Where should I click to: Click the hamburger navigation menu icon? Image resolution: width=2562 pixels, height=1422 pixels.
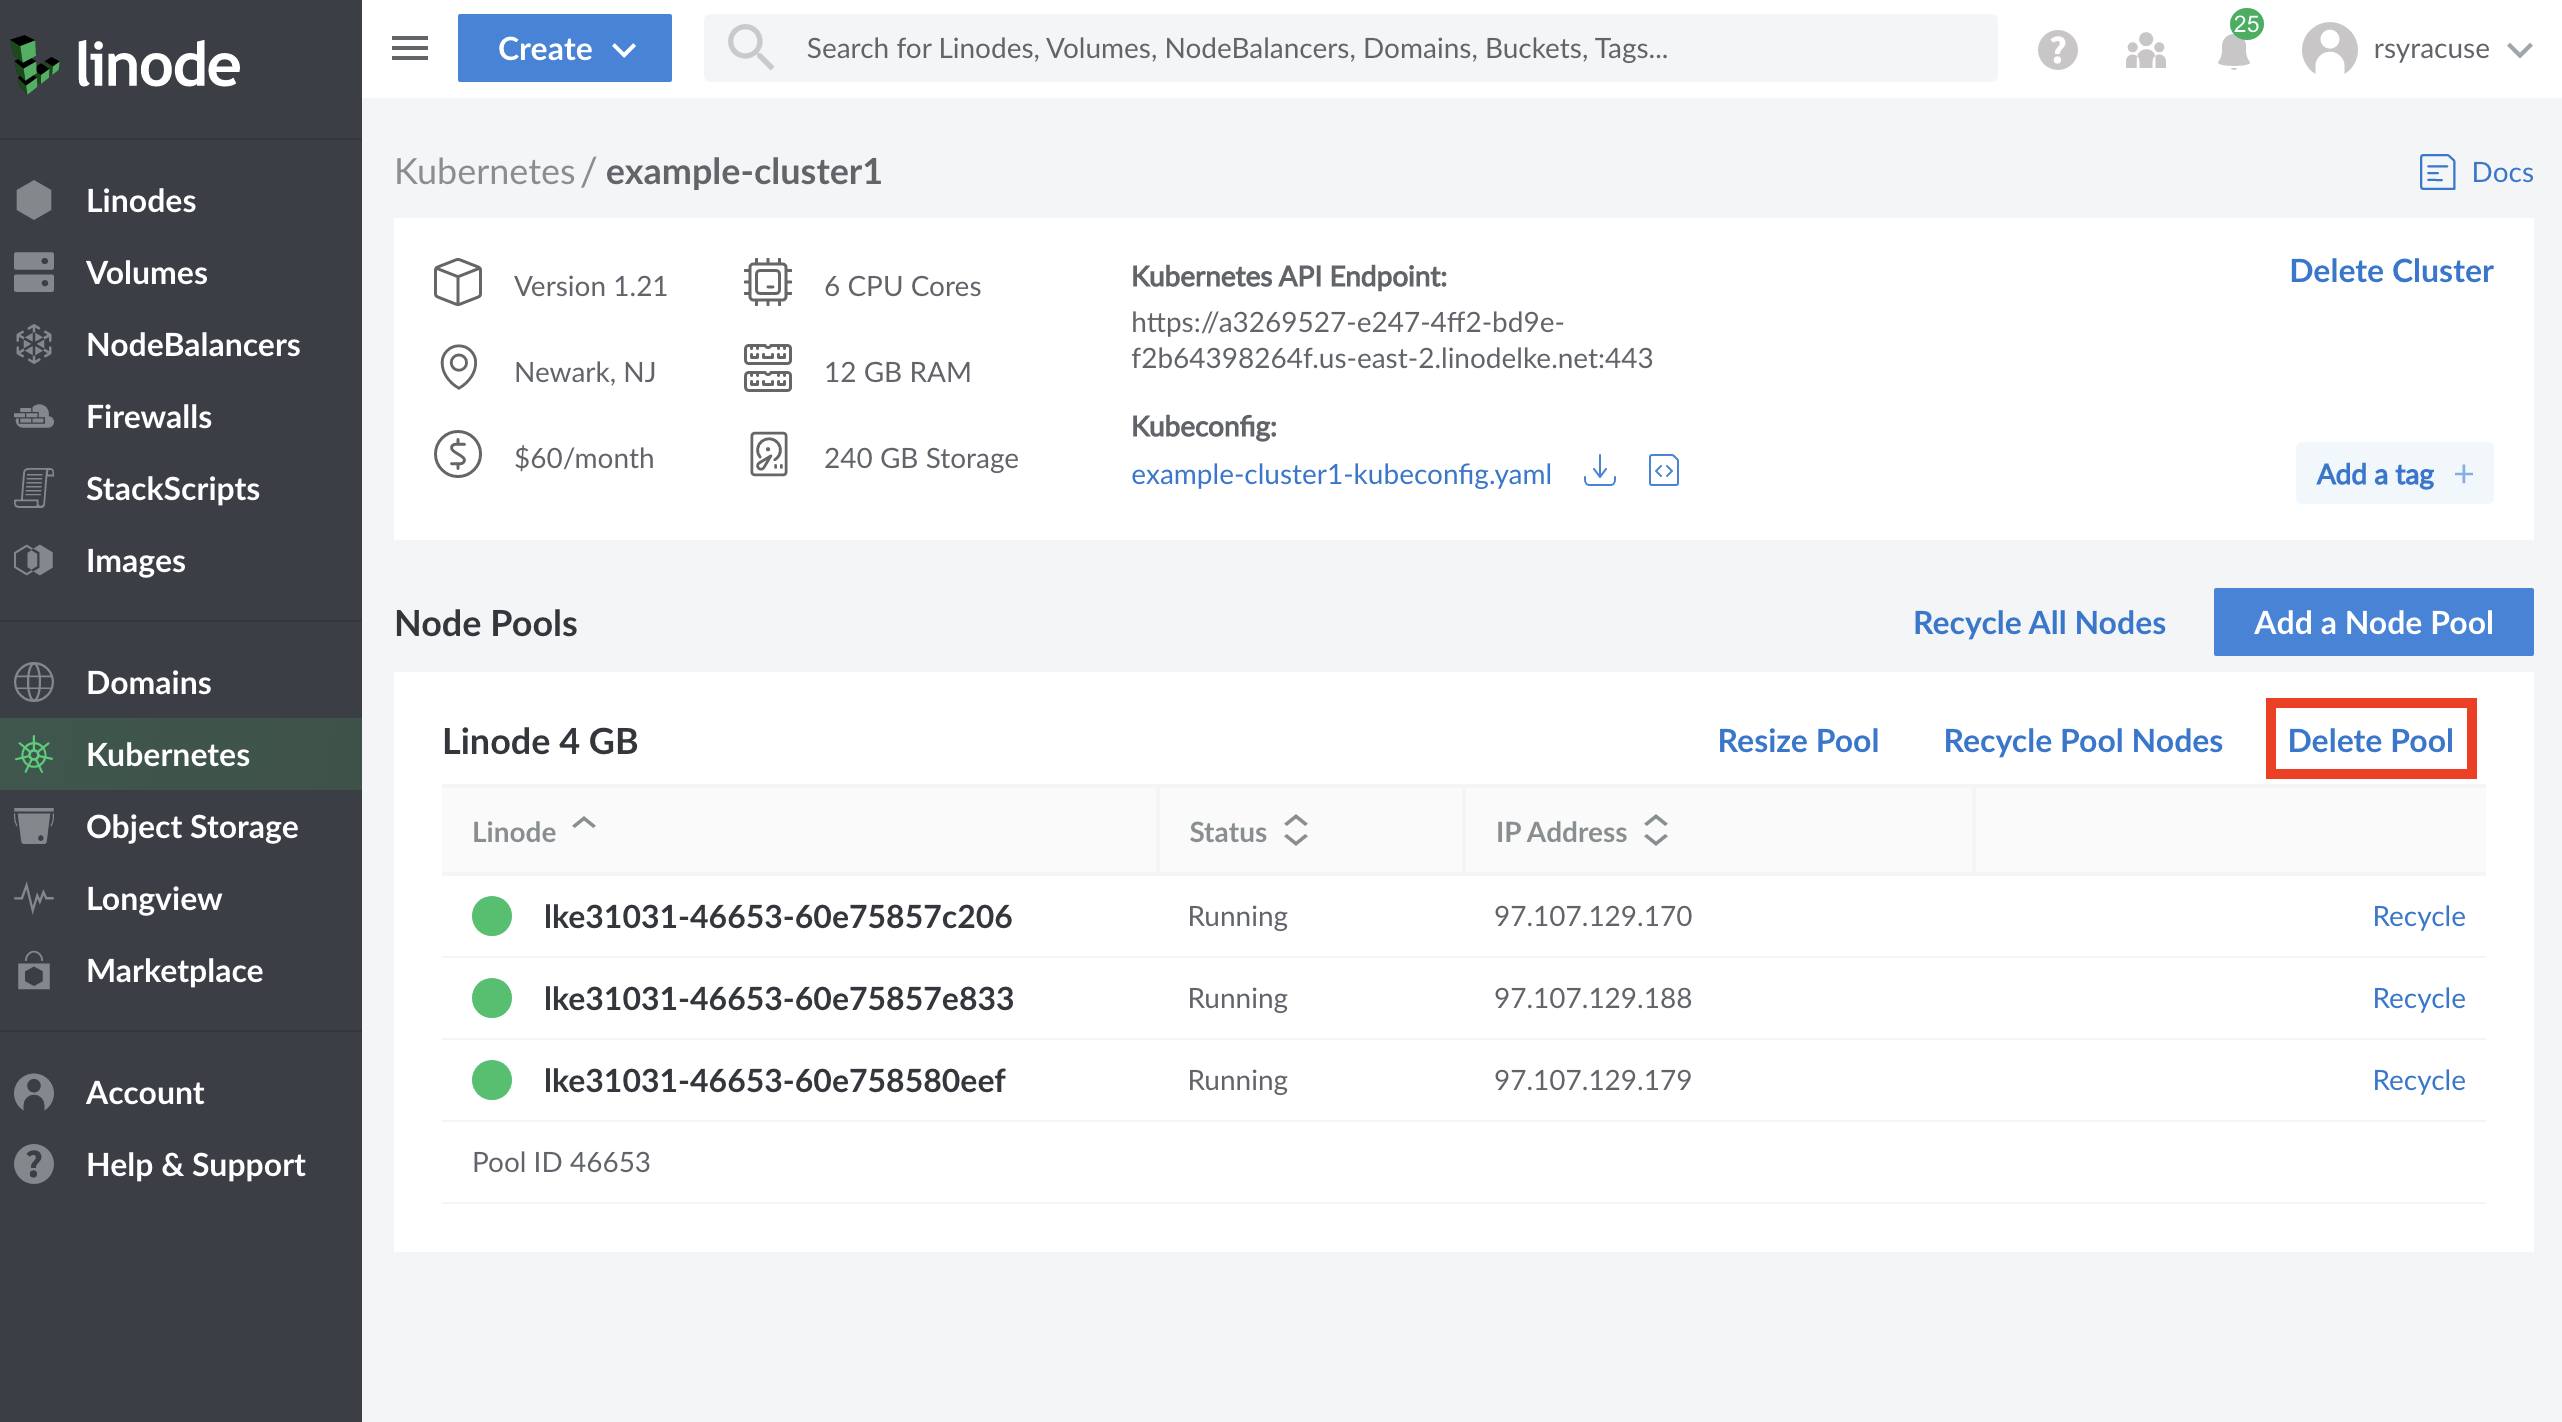(x=408, y=47)
